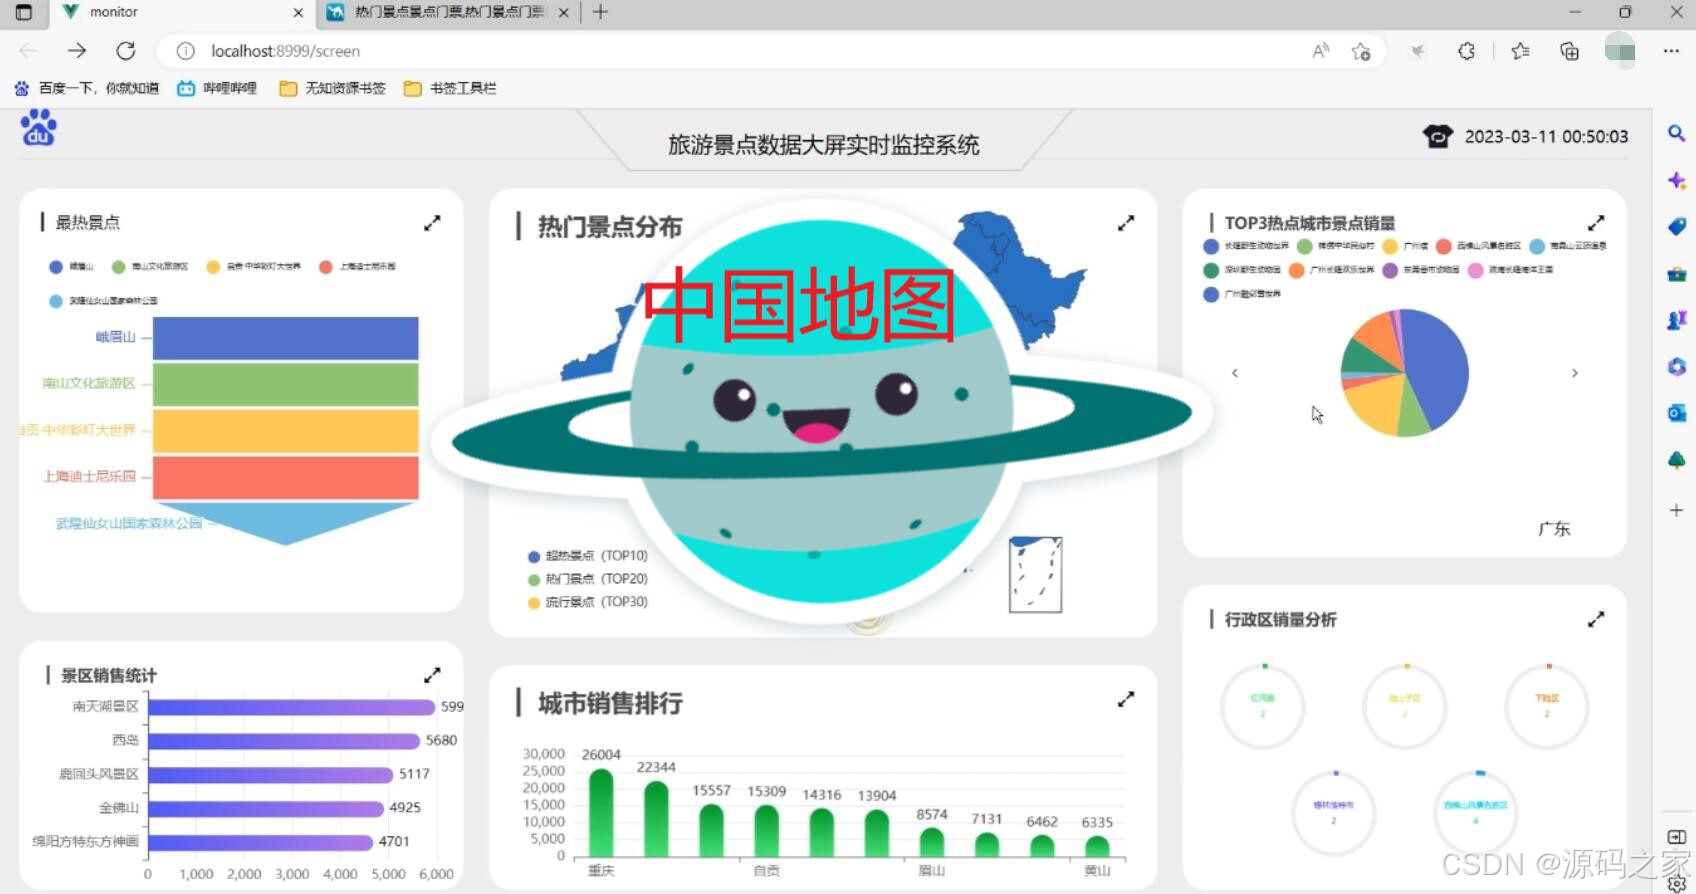The height and width of the screenshot is (894, 1696).
Task: Close the 热门景点 browser tab
Action: click(564, 13)
